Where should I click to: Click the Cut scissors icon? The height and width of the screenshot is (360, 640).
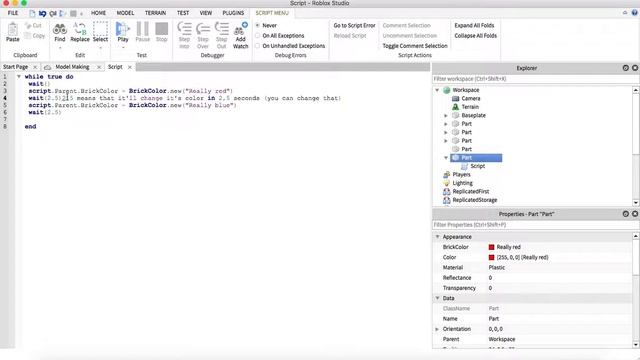pos(28,26)
